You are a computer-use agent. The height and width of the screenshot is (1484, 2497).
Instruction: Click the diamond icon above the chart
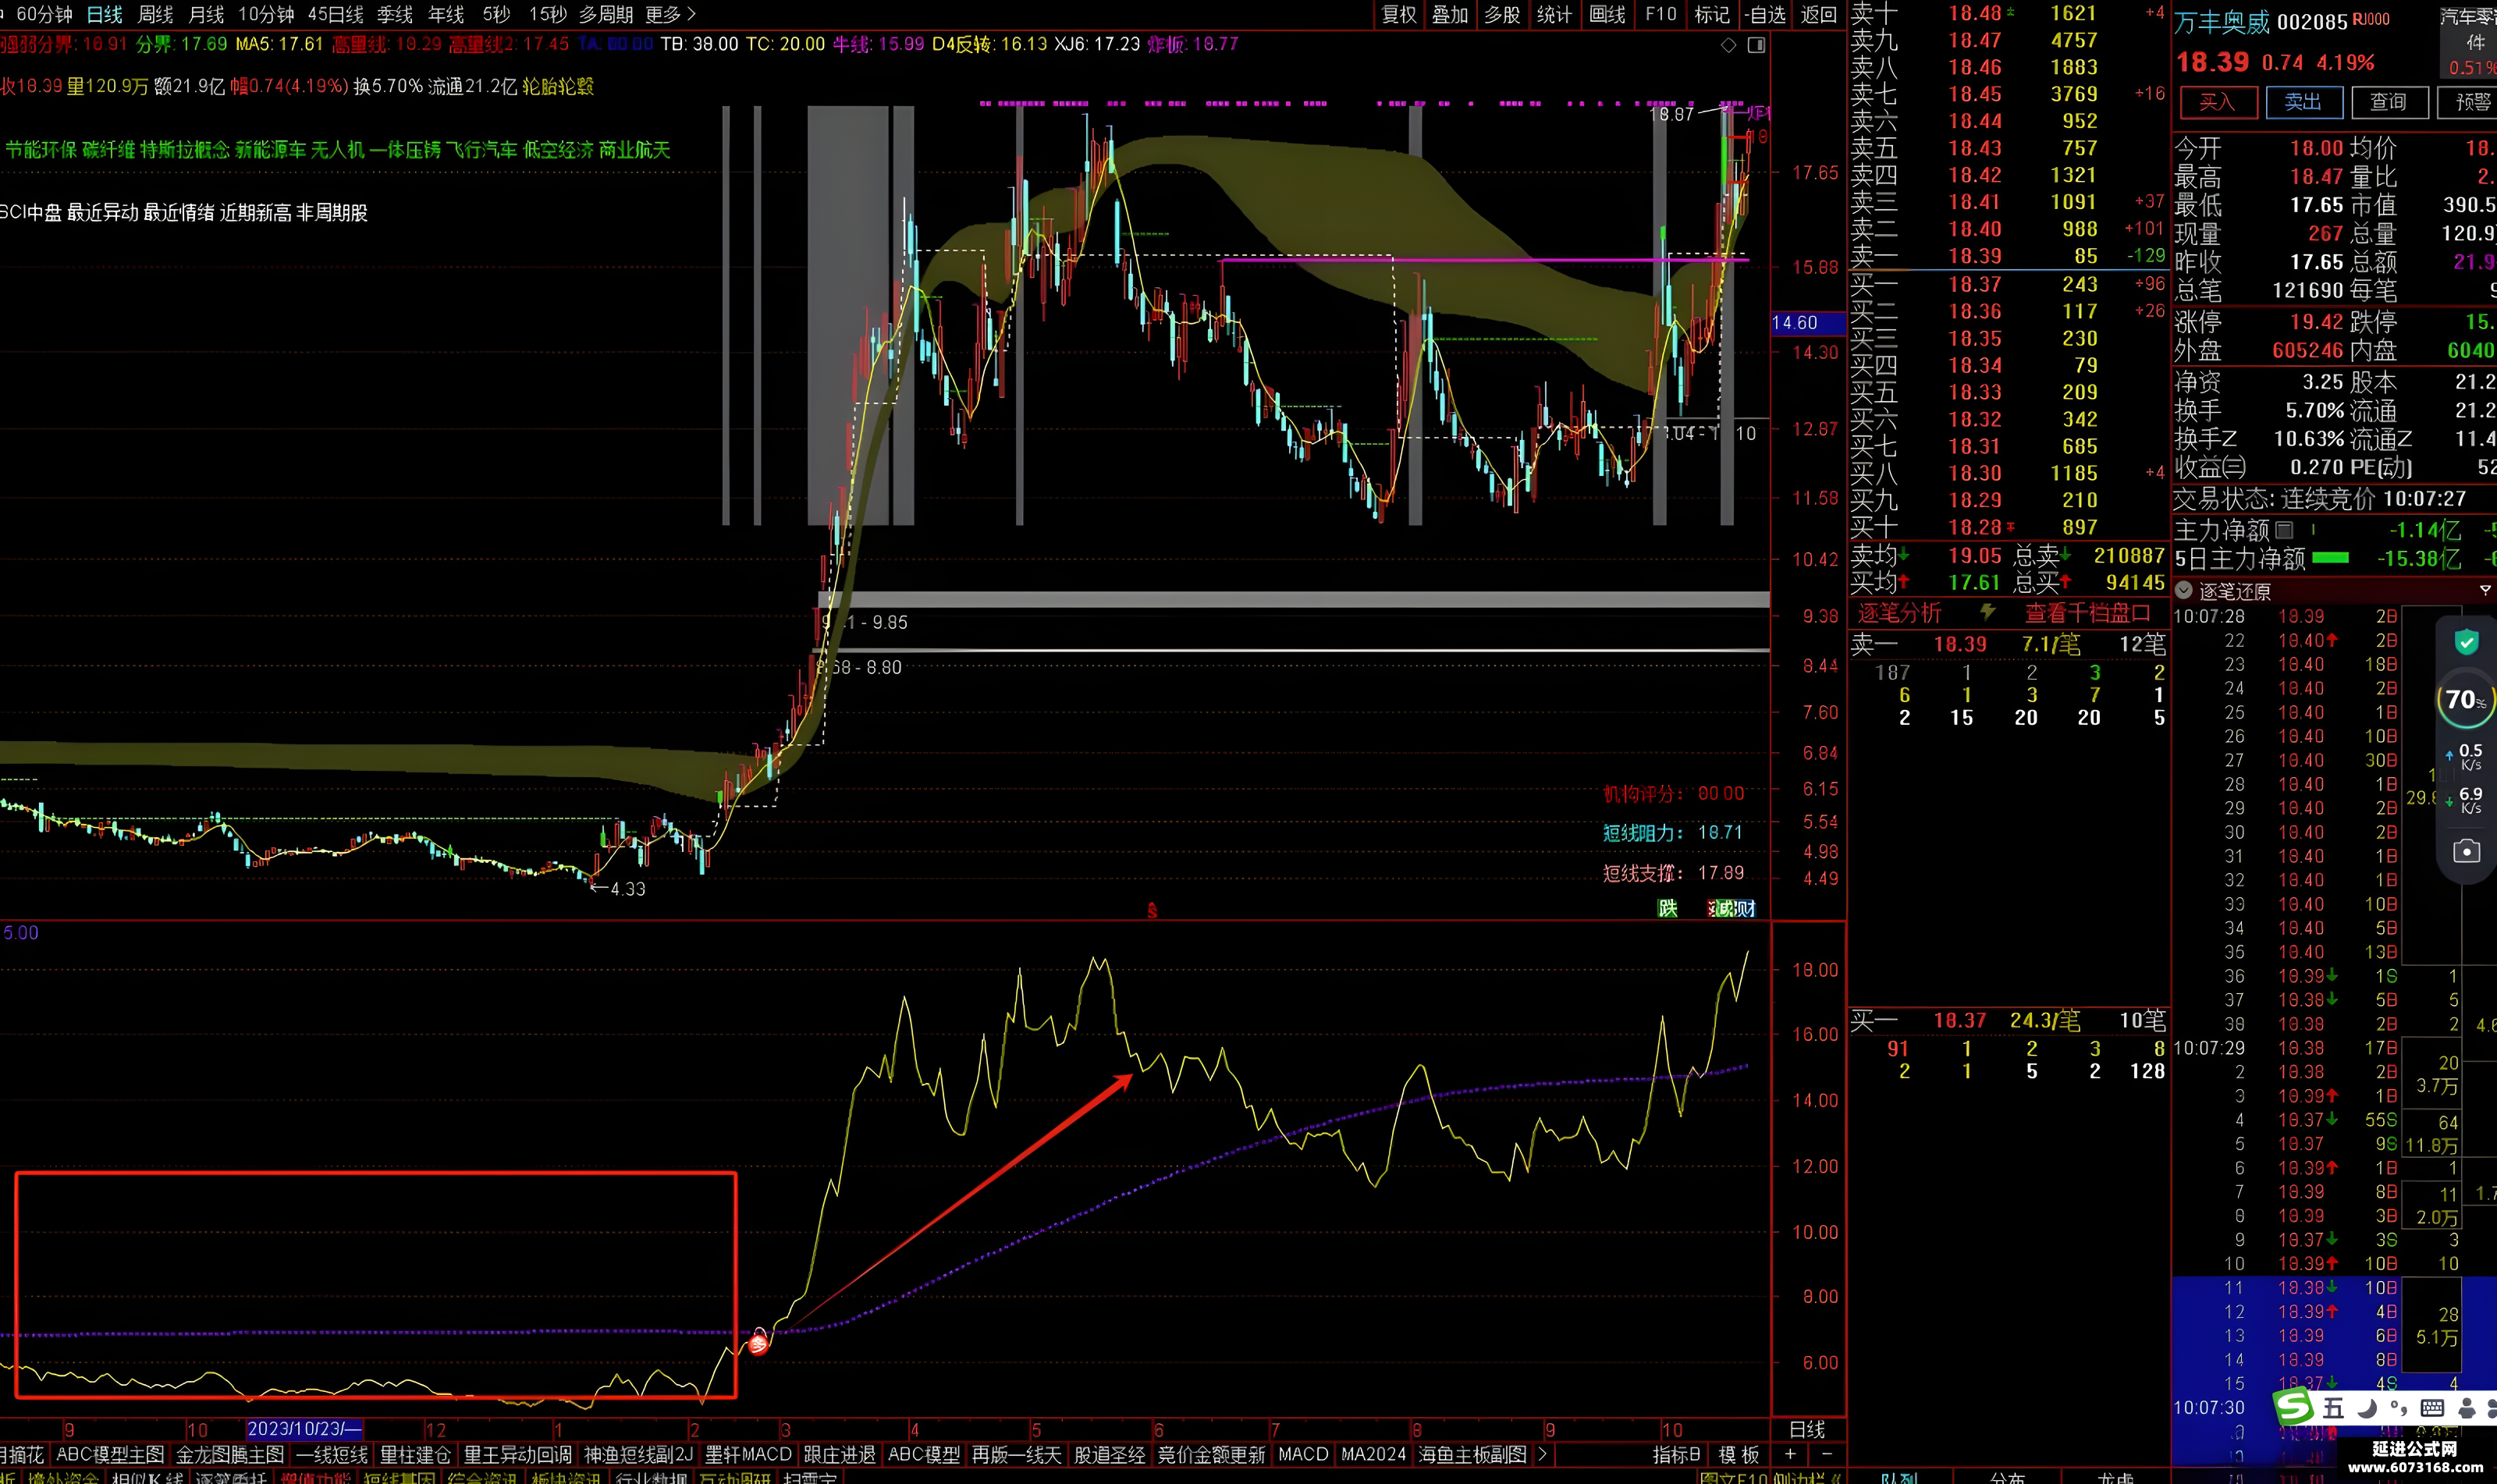click(x=1728, y=45)
